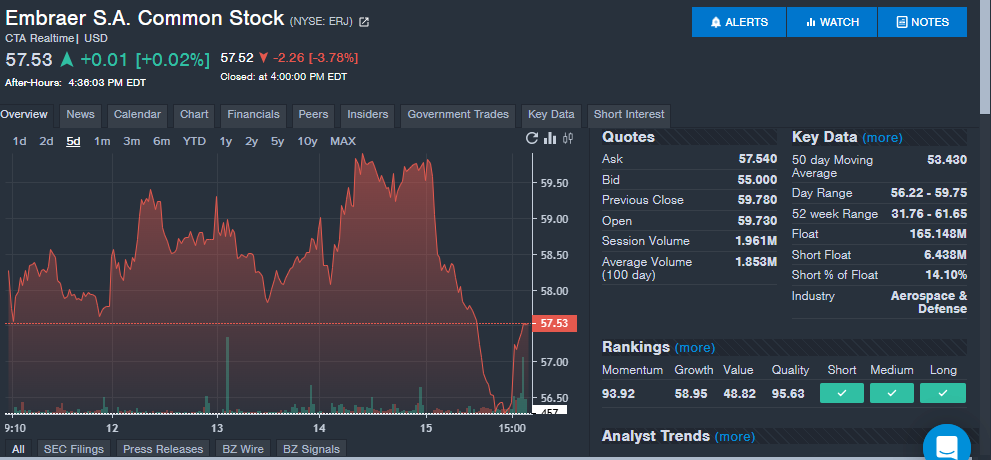Select the 6m chart range
Viewport: 991px width, 460px height.
point(162,142)
